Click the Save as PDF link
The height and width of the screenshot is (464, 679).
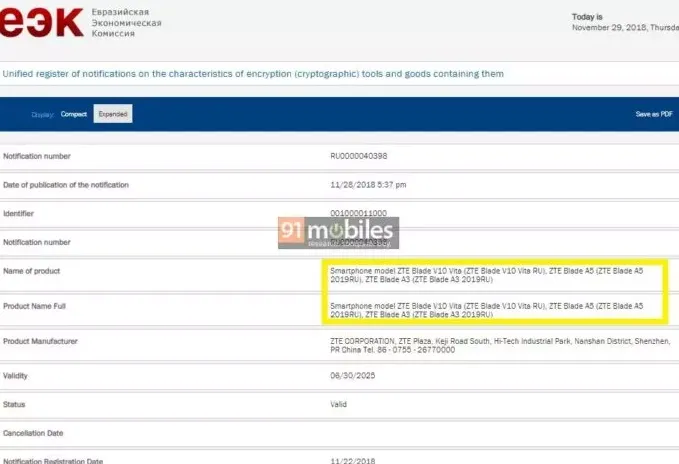(x=654, y=114)
